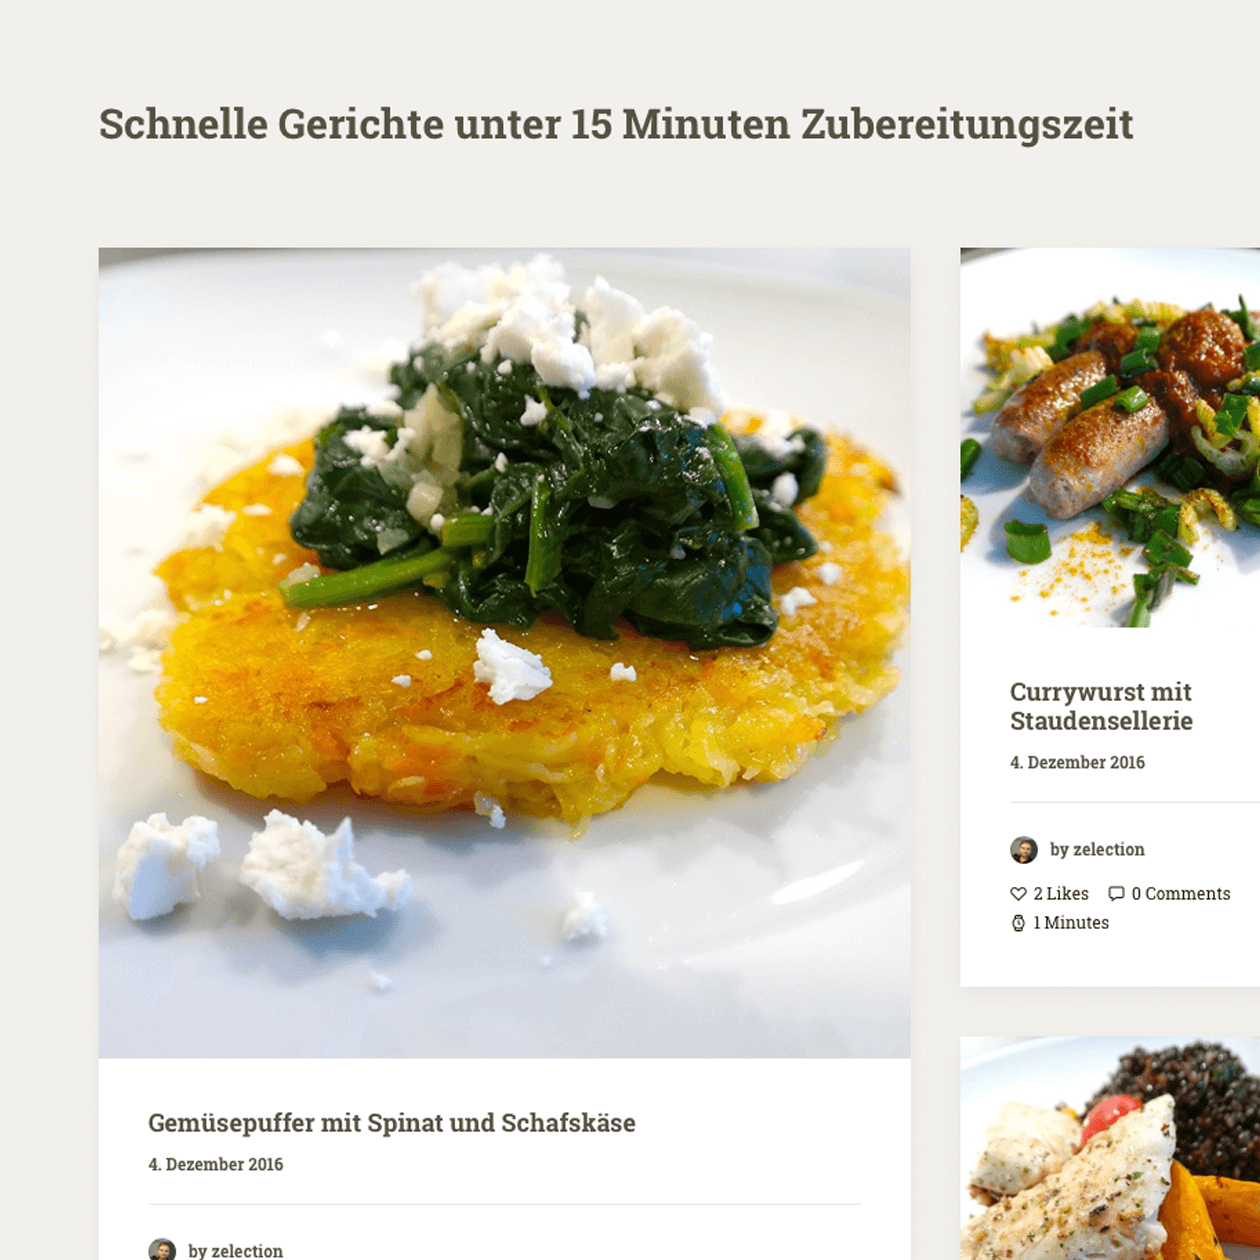Open Gemüsepuffer mit Spinat und Schafskäse title
The image size is (1260, 1260).
coord(392,1123)
